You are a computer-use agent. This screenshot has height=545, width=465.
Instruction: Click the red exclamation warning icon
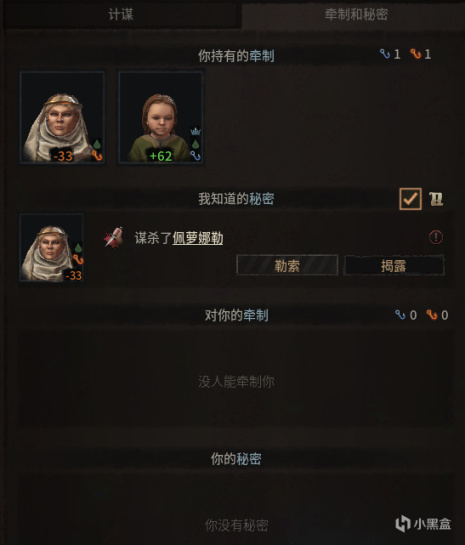click(436, 237)
